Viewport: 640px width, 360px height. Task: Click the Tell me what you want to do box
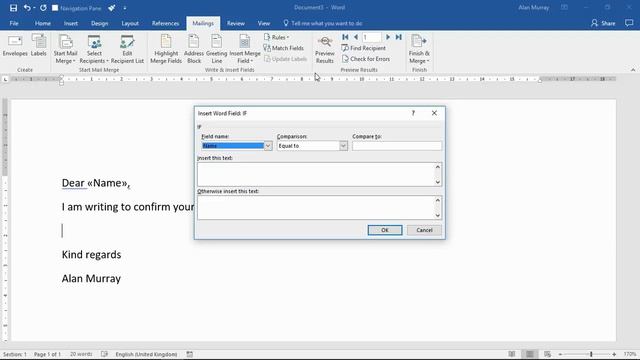pos(323,23)
